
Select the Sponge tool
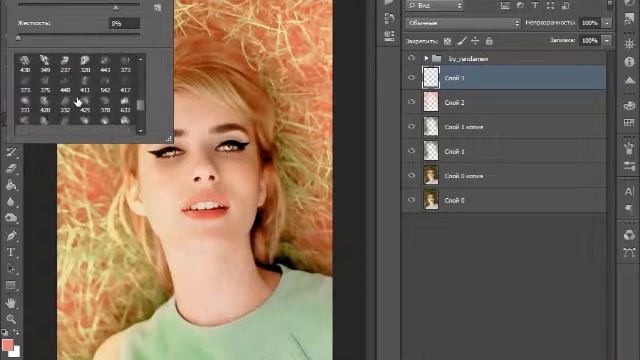(x=11, y=218)
